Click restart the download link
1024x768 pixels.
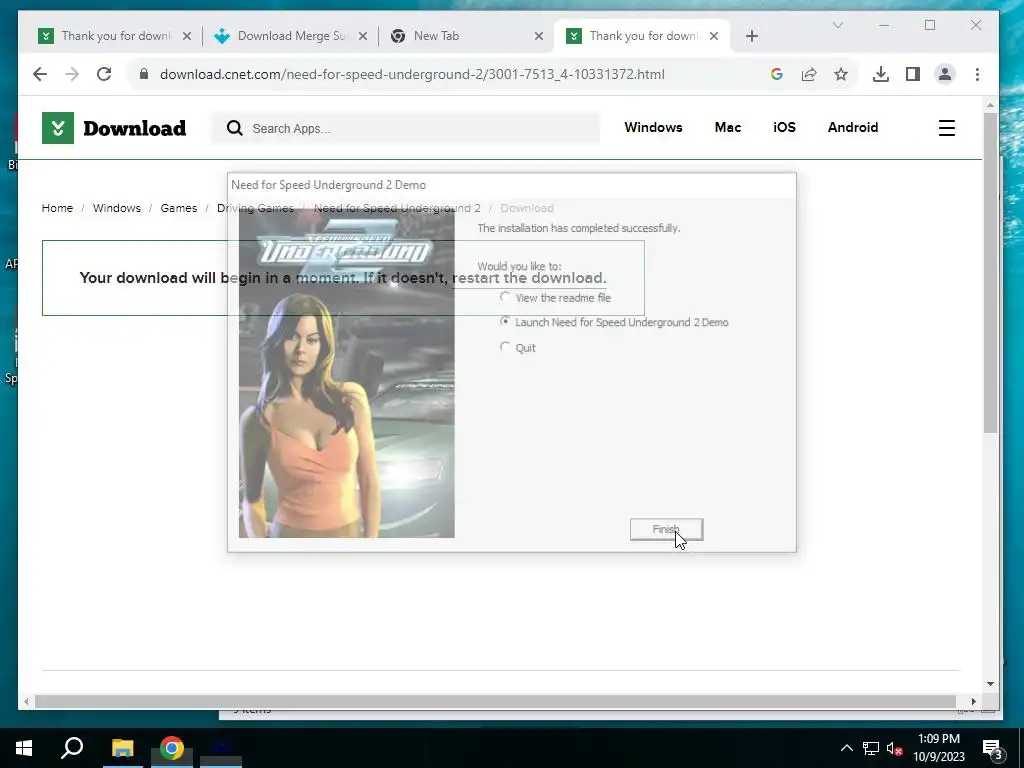click(530, 278)
